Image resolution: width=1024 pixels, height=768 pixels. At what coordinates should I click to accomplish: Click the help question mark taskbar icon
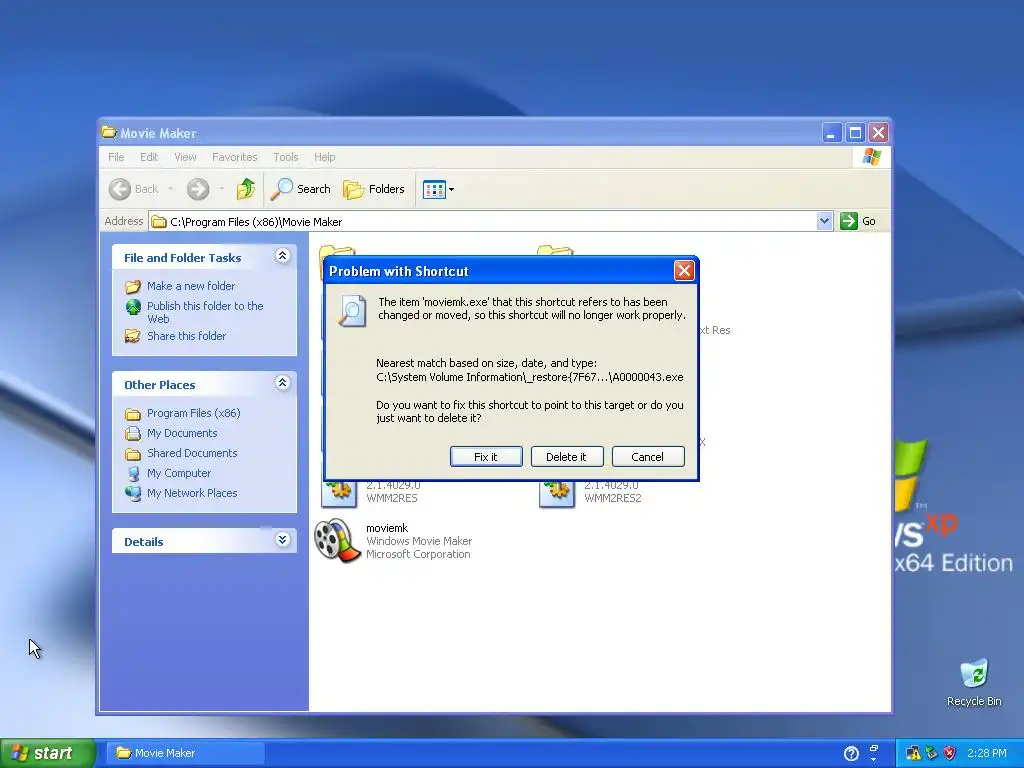[x=852, y=754]
